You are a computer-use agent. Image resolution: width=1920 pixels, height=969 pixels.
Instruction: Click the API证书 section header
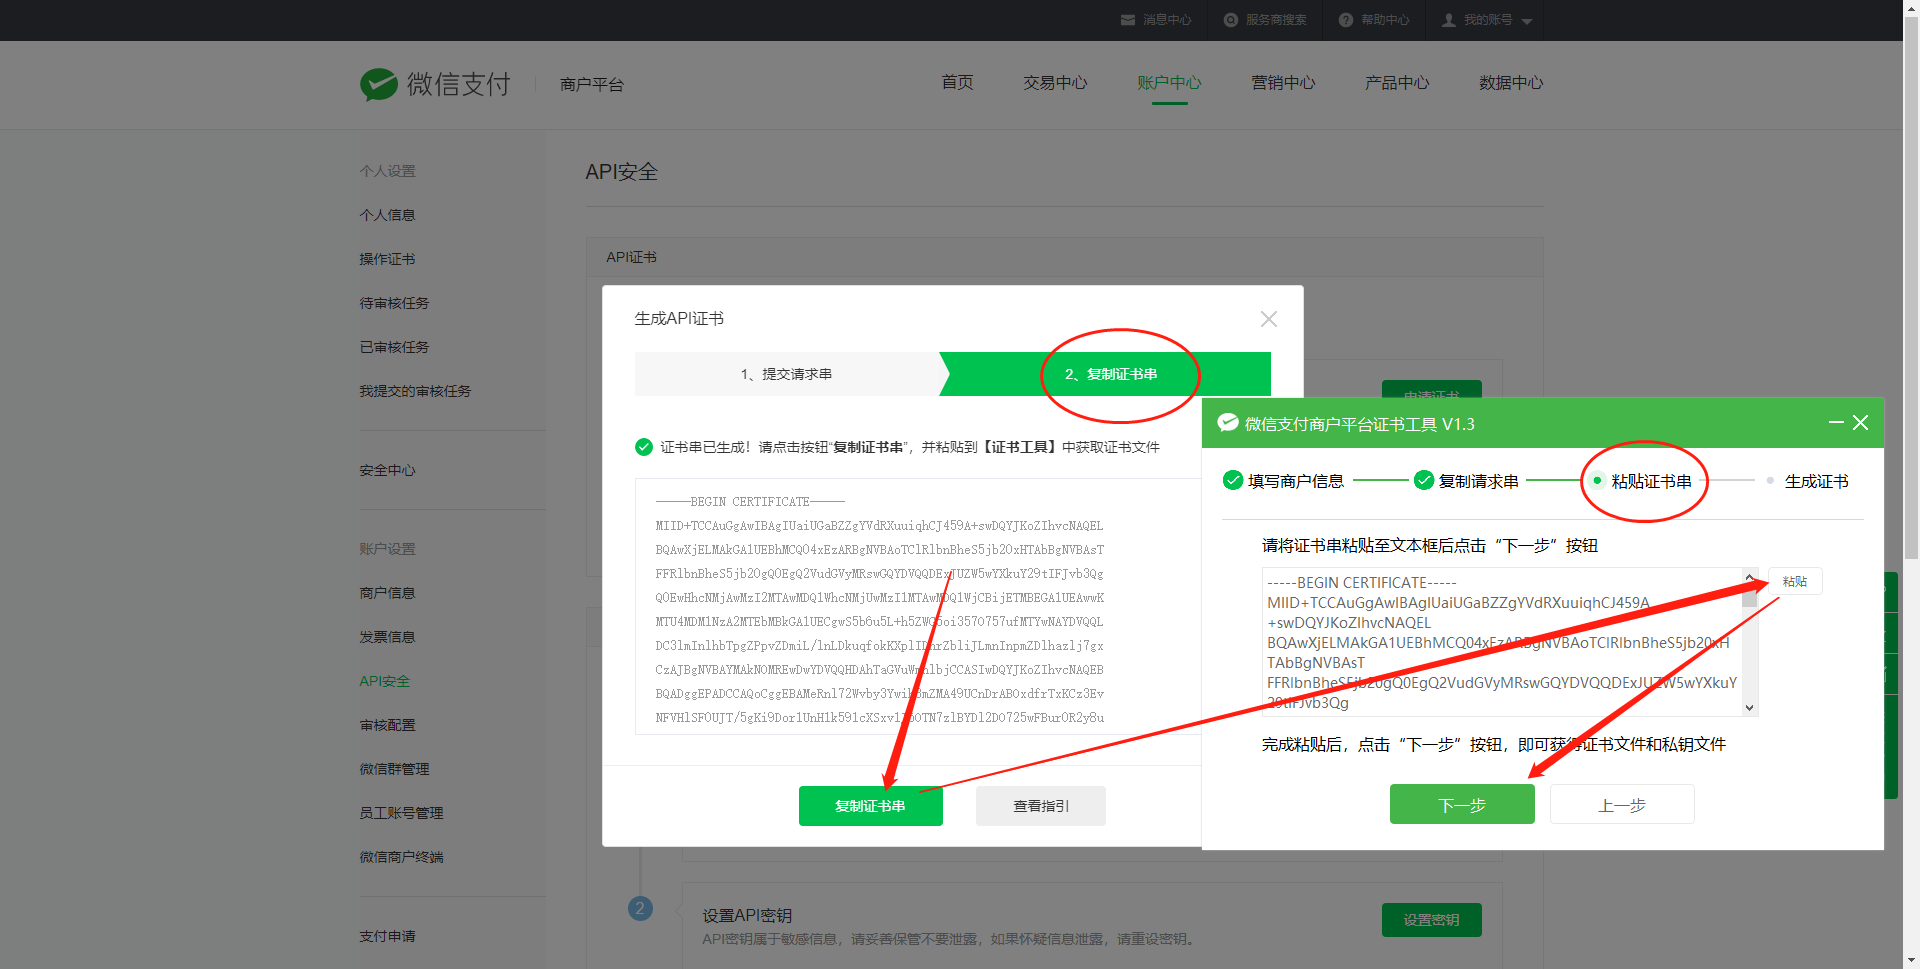coord(1064,257)
